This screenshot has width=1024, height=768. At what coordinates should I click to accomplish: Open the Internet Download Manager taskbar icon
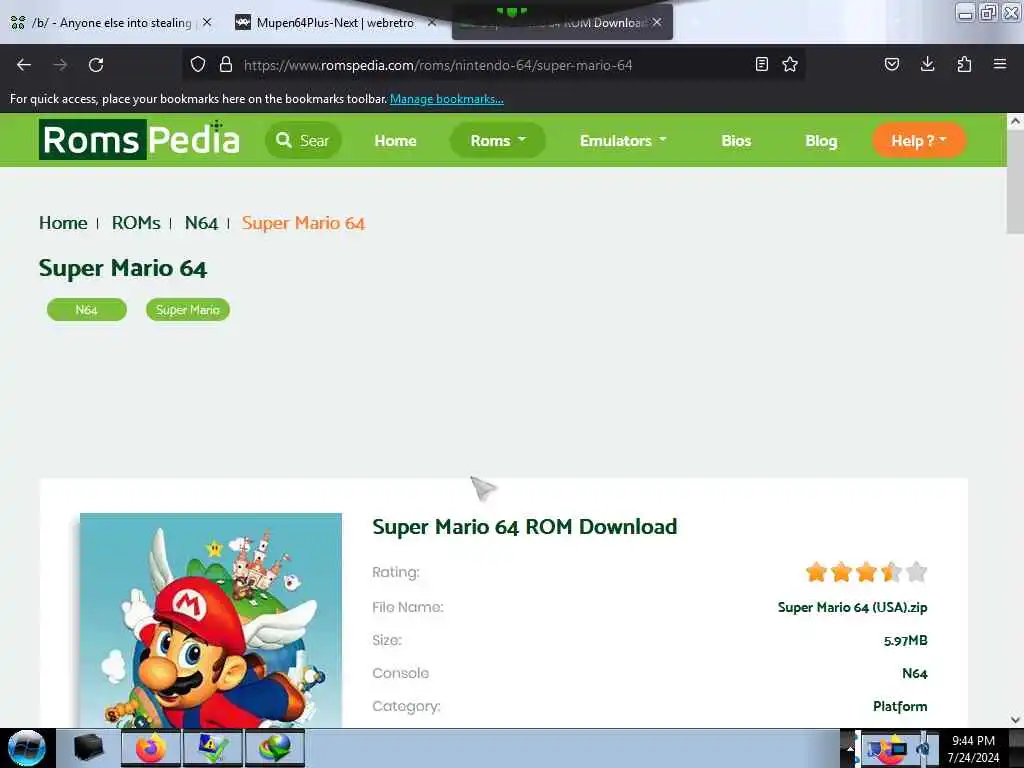274,748
